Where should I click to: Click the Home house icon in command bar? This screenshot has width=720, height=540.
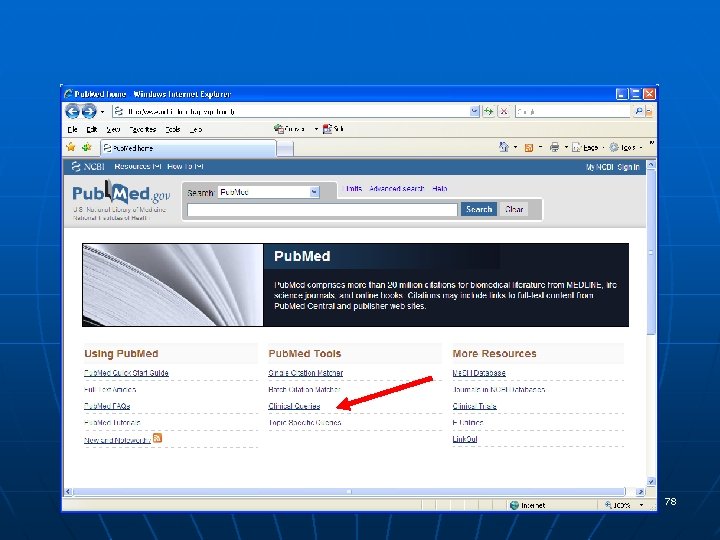coord(504,147)
